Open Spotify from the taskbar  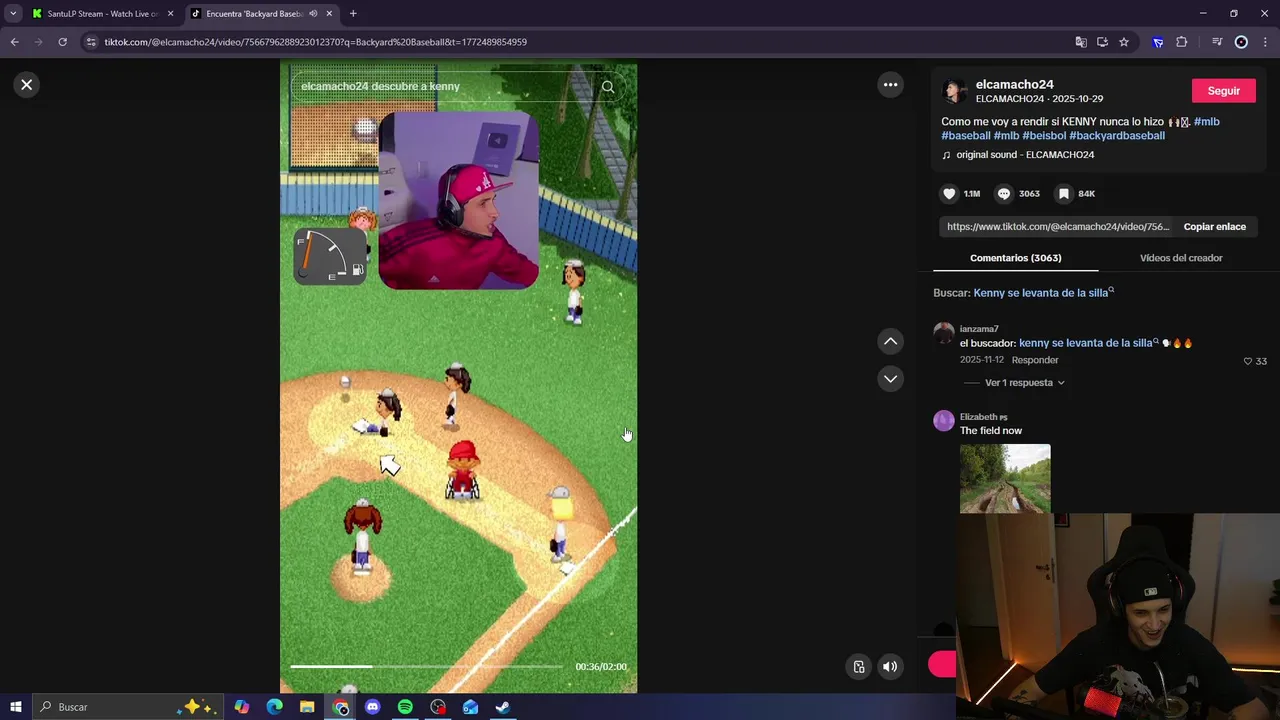[405, 707]
